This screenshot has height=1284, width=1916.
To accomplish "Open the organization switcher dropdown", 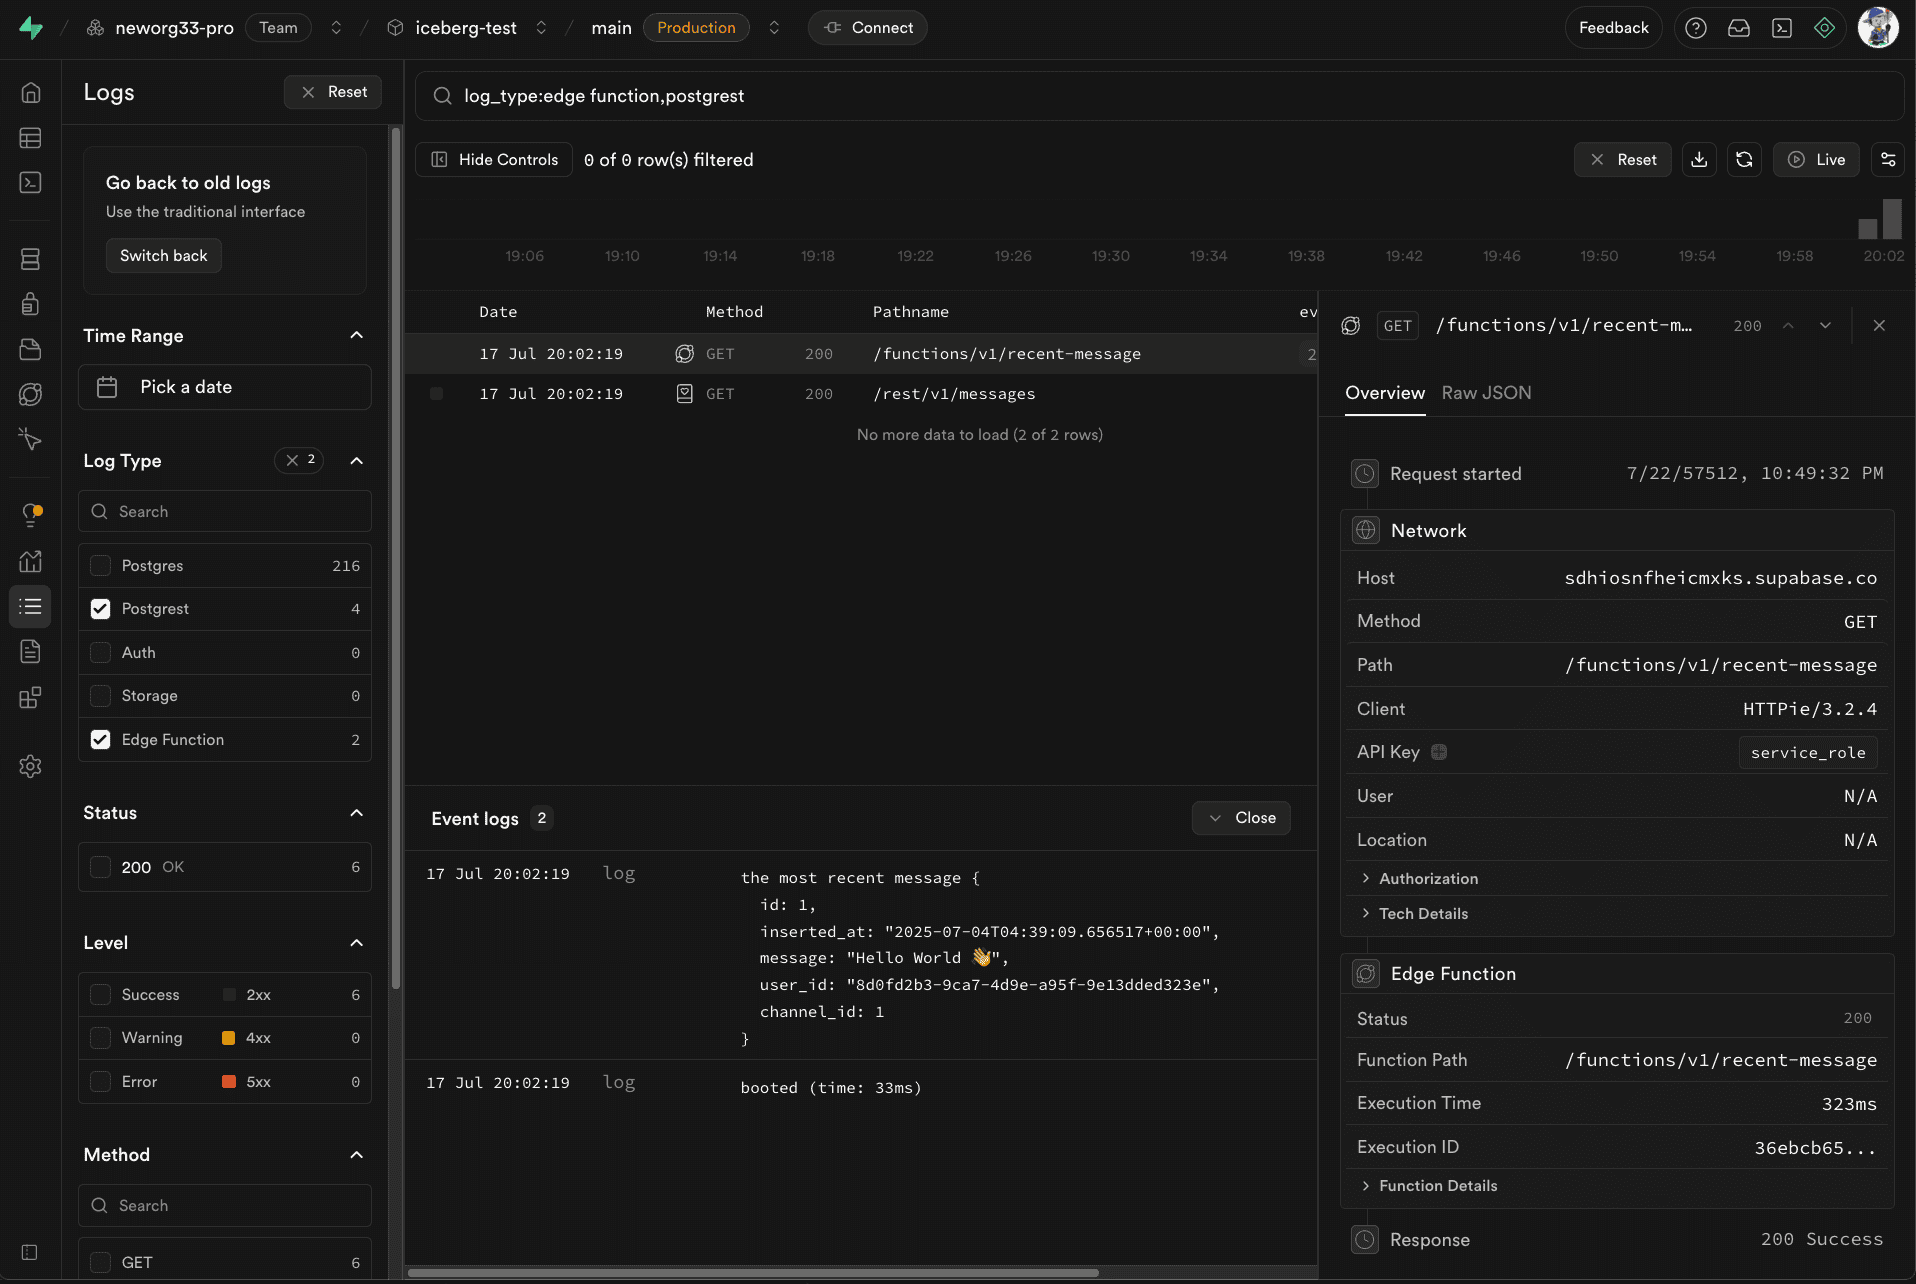I will (x=336, y=28).
